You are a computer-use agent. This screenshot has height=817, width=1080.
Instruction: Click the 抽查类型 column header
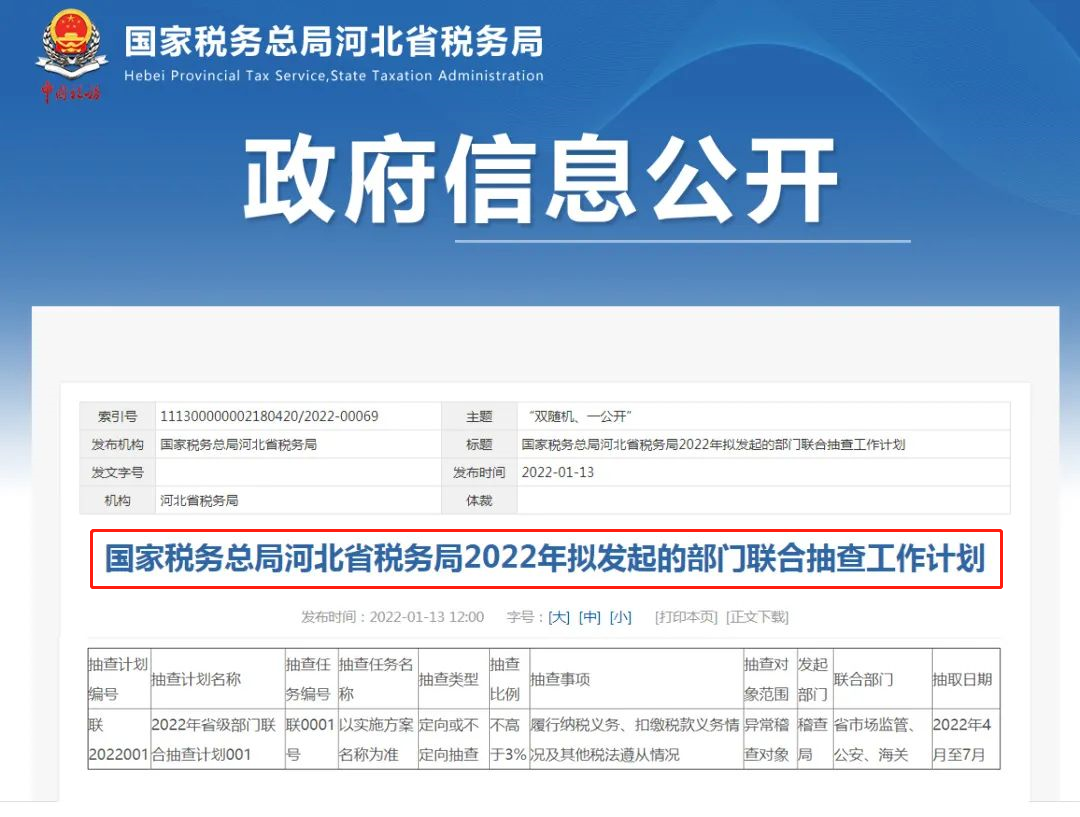(x=453, y=679)
